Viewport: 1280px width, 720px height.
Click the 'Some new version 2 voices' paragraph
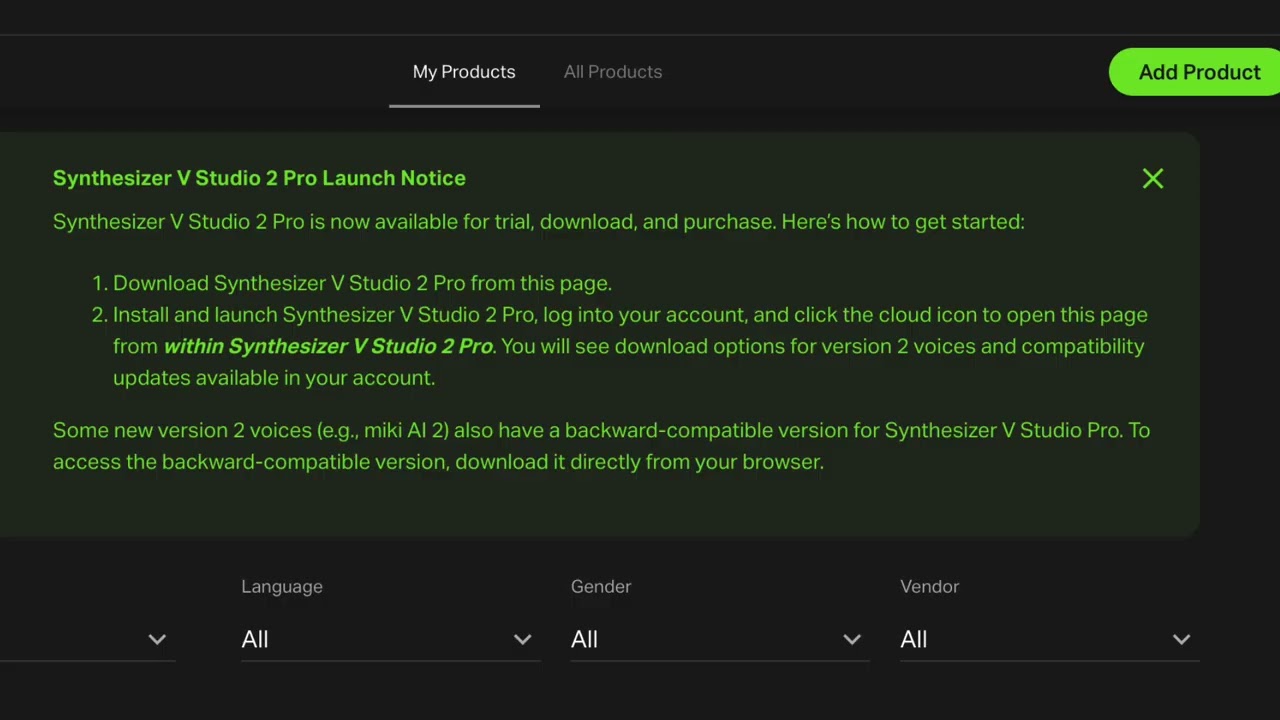(x=601, y=446)
